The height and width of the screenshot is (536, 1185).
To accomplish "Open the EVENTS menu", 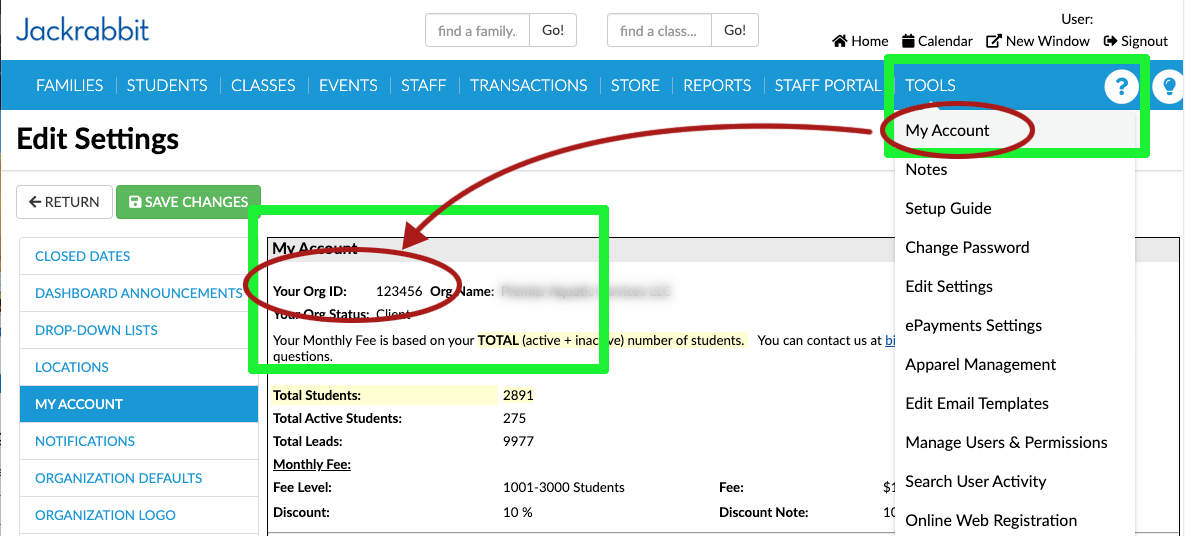I will point(348,85).
